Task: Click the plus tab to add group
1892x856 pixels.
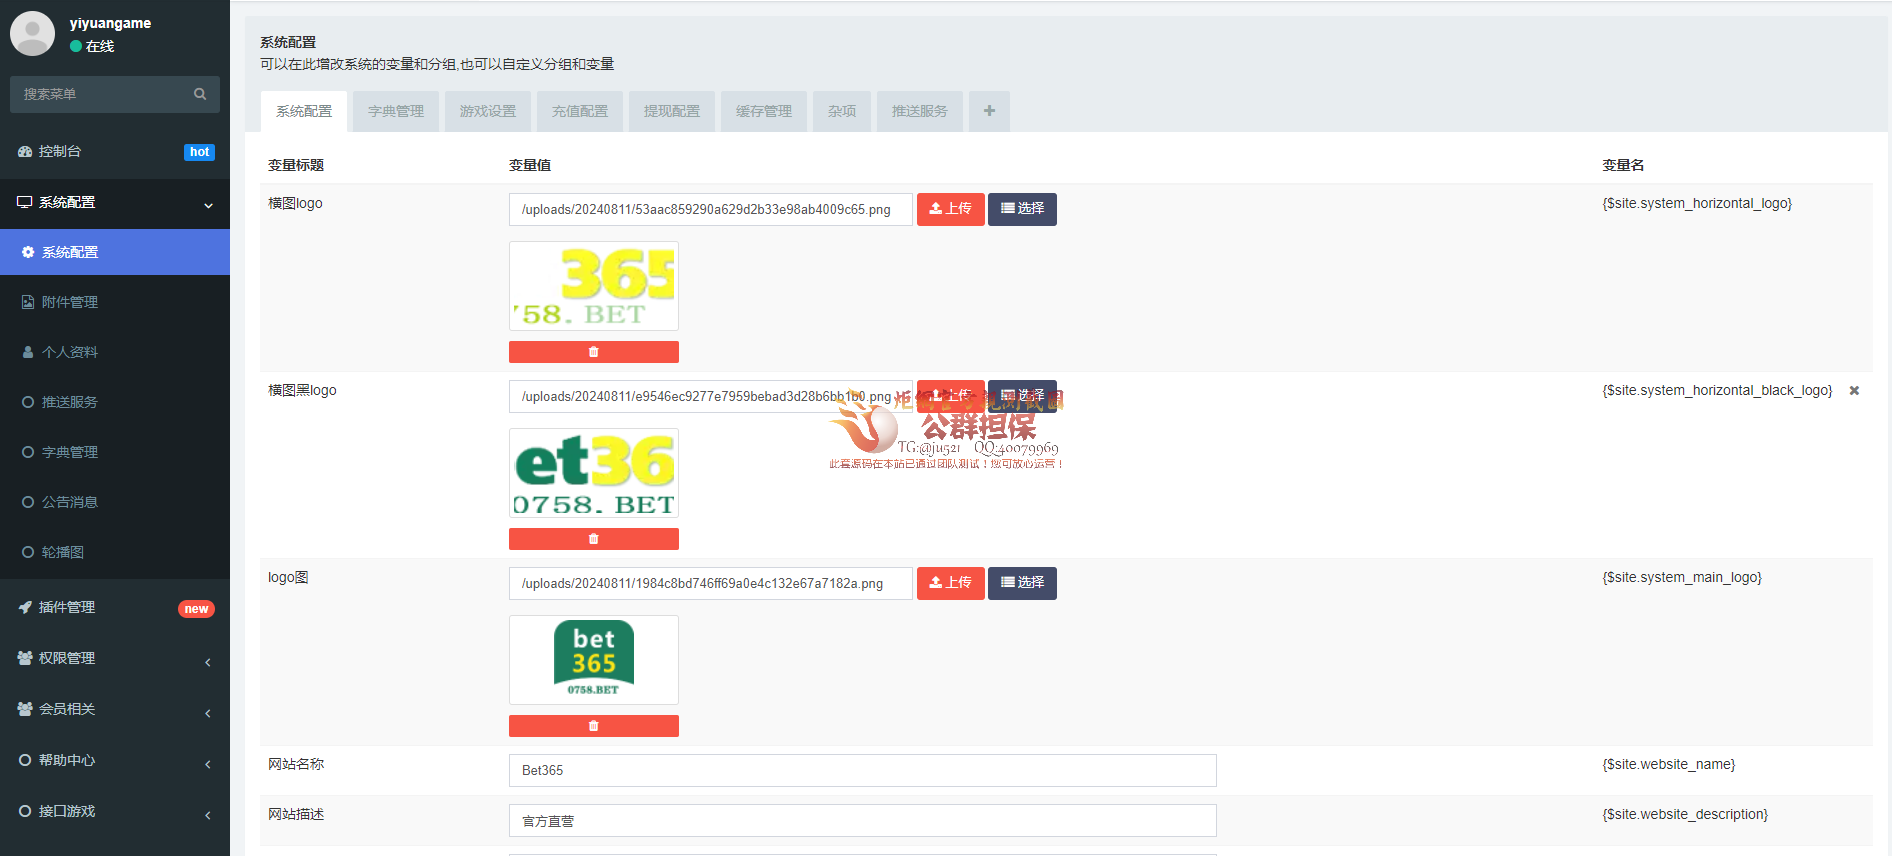Action: click(x=989, y=111)
